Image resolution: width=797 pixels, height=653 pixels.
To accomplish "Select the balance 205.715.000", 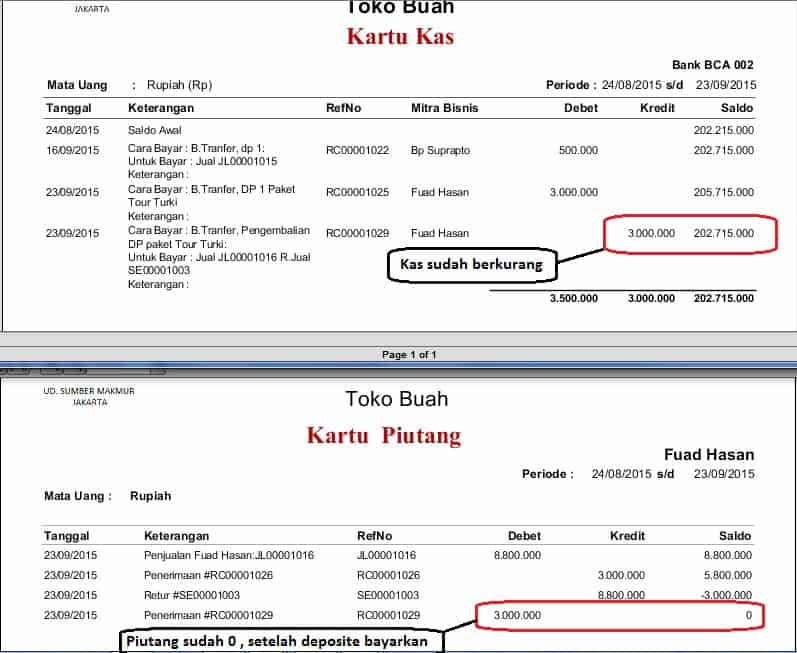I will click(x=723, y=192).
